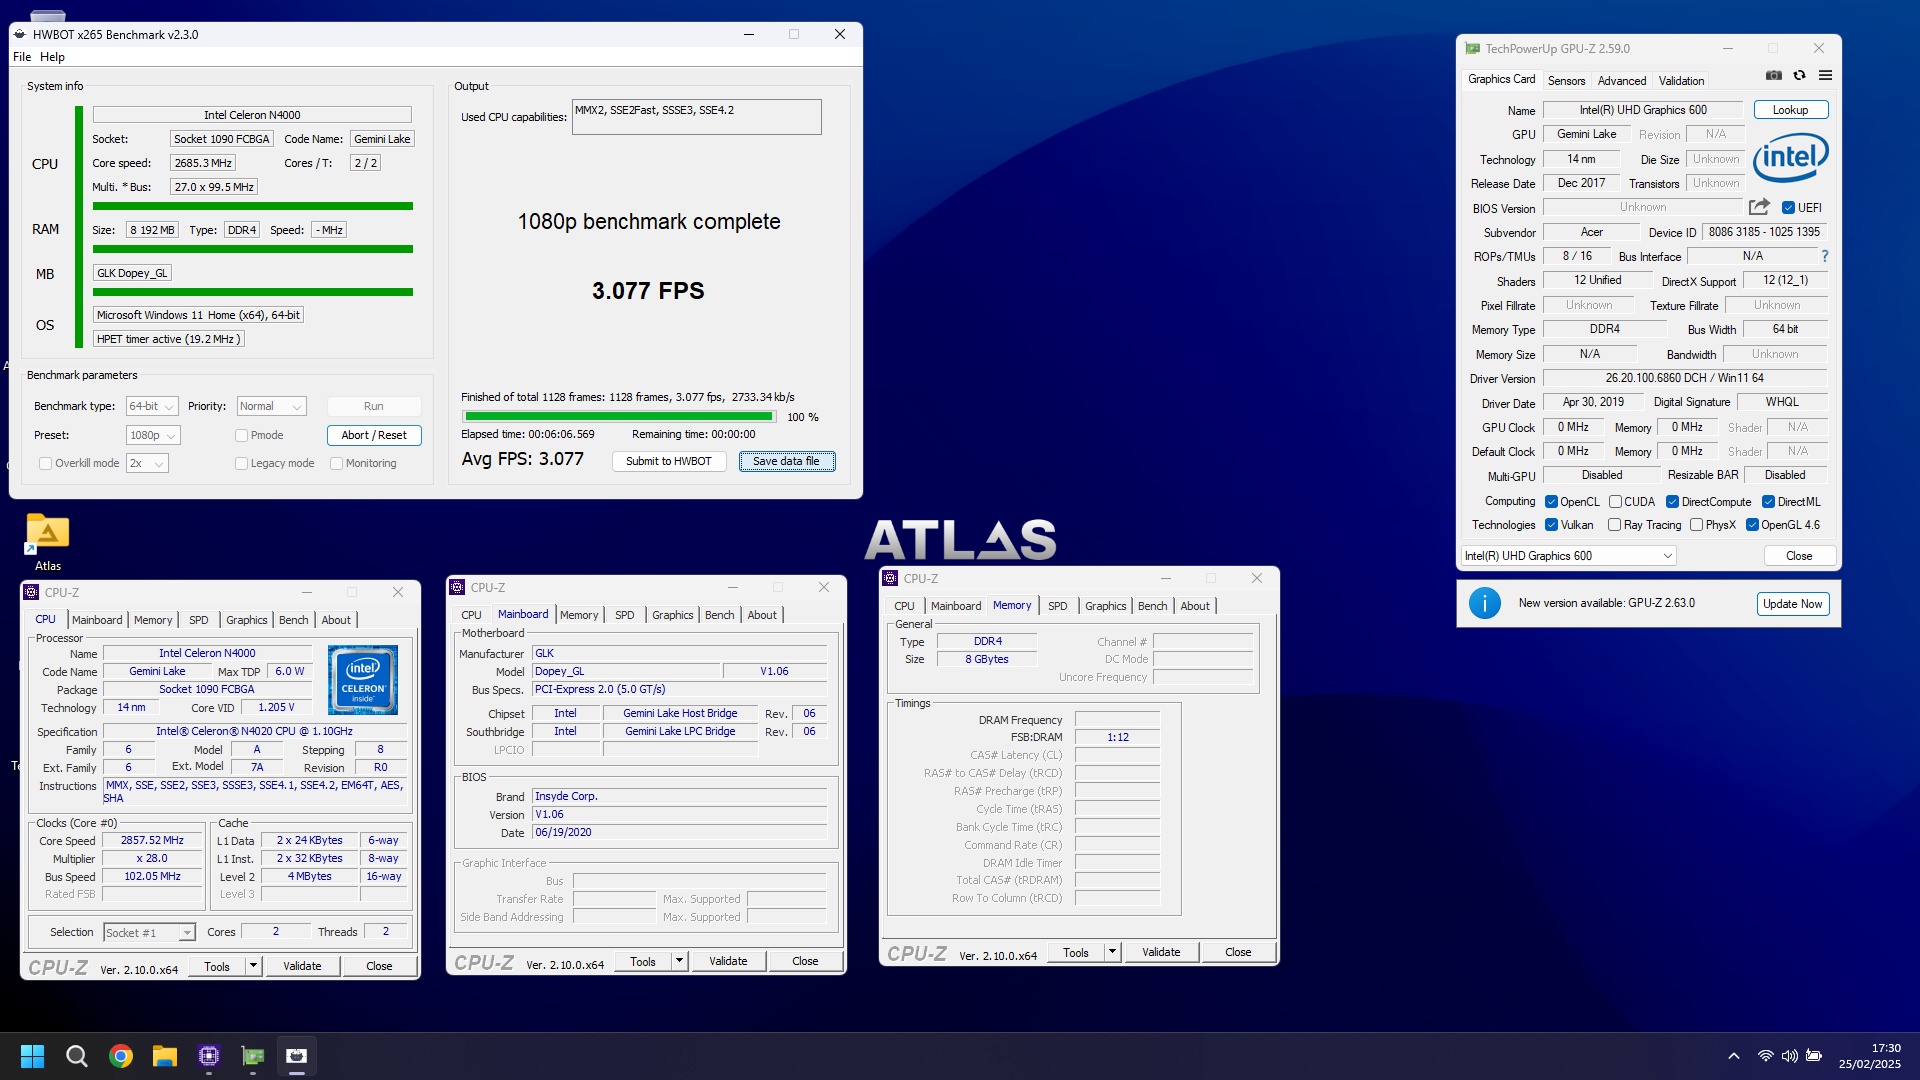Click the Intel logo in GPU-Z
The height and width of the screenshot is (1080, 1920).
[1790, 158]
